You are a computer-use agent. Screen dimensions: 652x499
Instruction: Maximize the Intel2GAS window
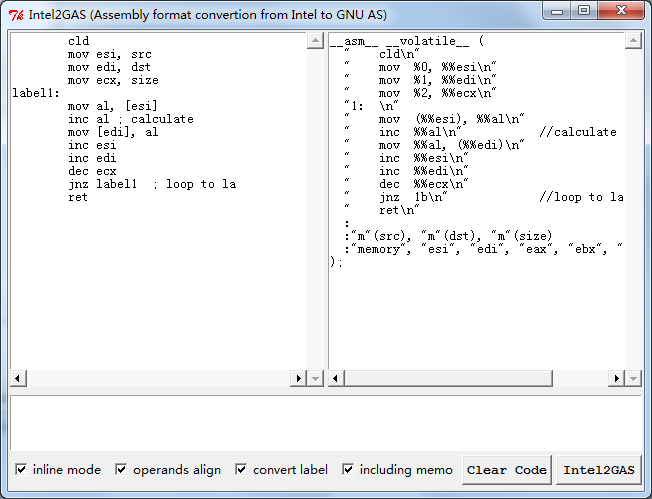pos(584,10)
